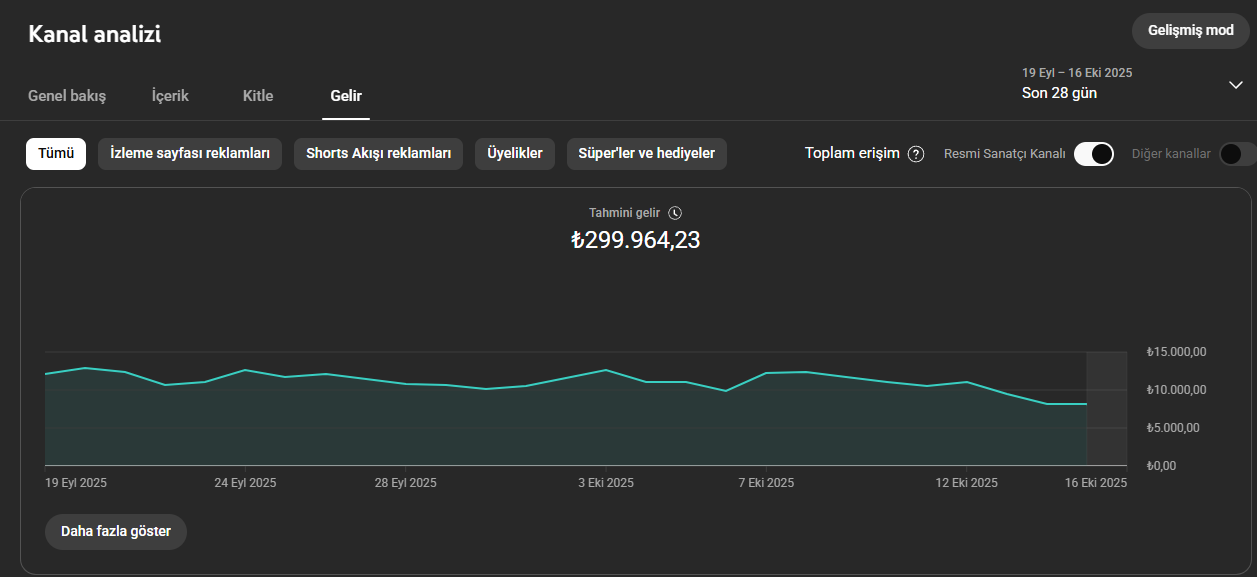Choose the Süper'ler ve hediyeler chip
Image resolution: width=1257 pixels, height=577 pixels.
(647, 154)
